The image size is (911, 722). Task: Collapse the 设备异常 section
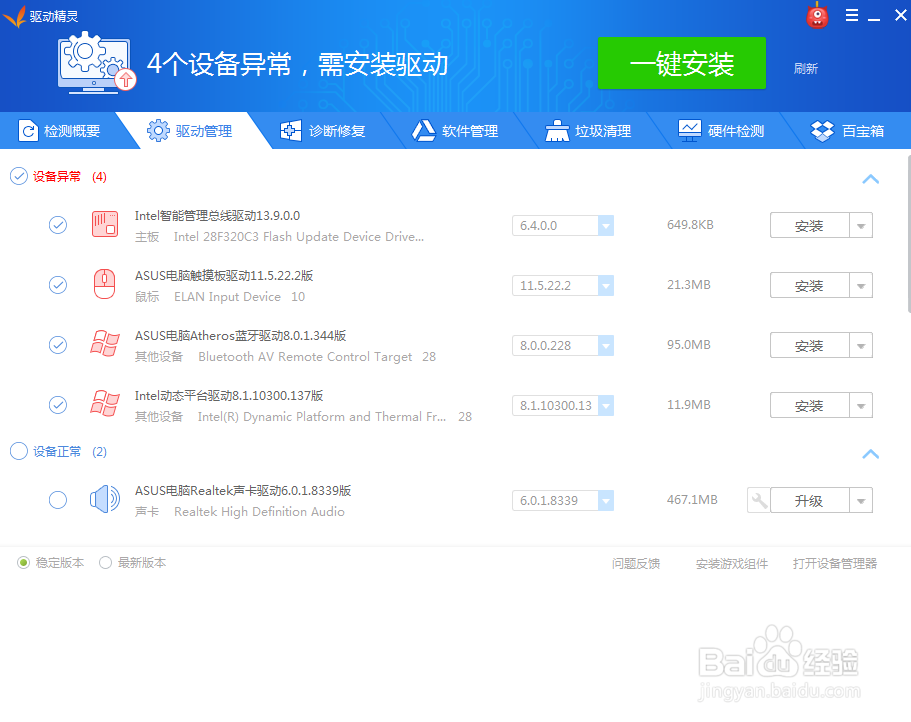tap(870, 179)
